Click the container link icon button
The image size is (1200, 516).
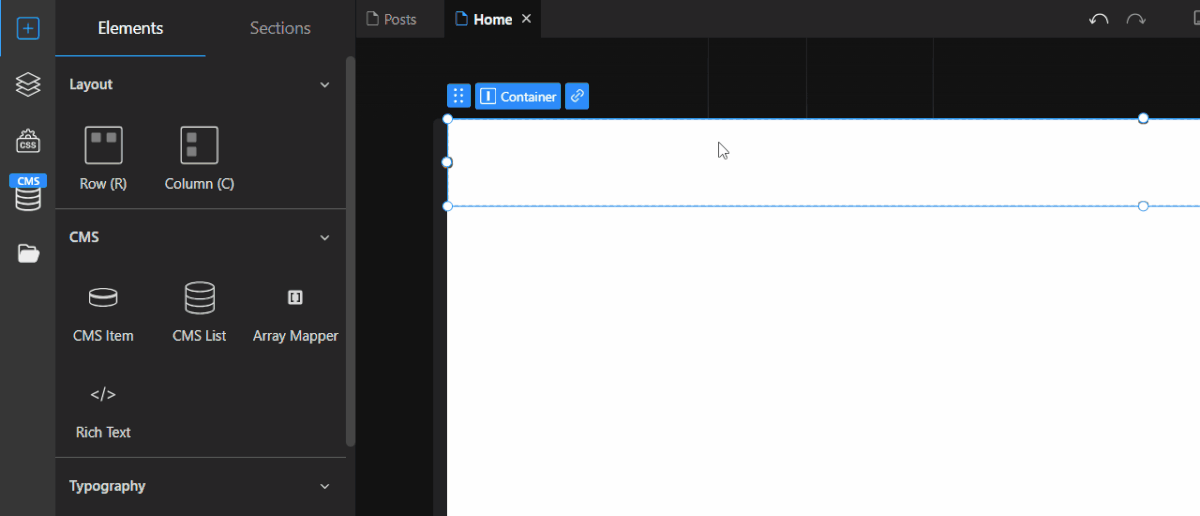577,96
